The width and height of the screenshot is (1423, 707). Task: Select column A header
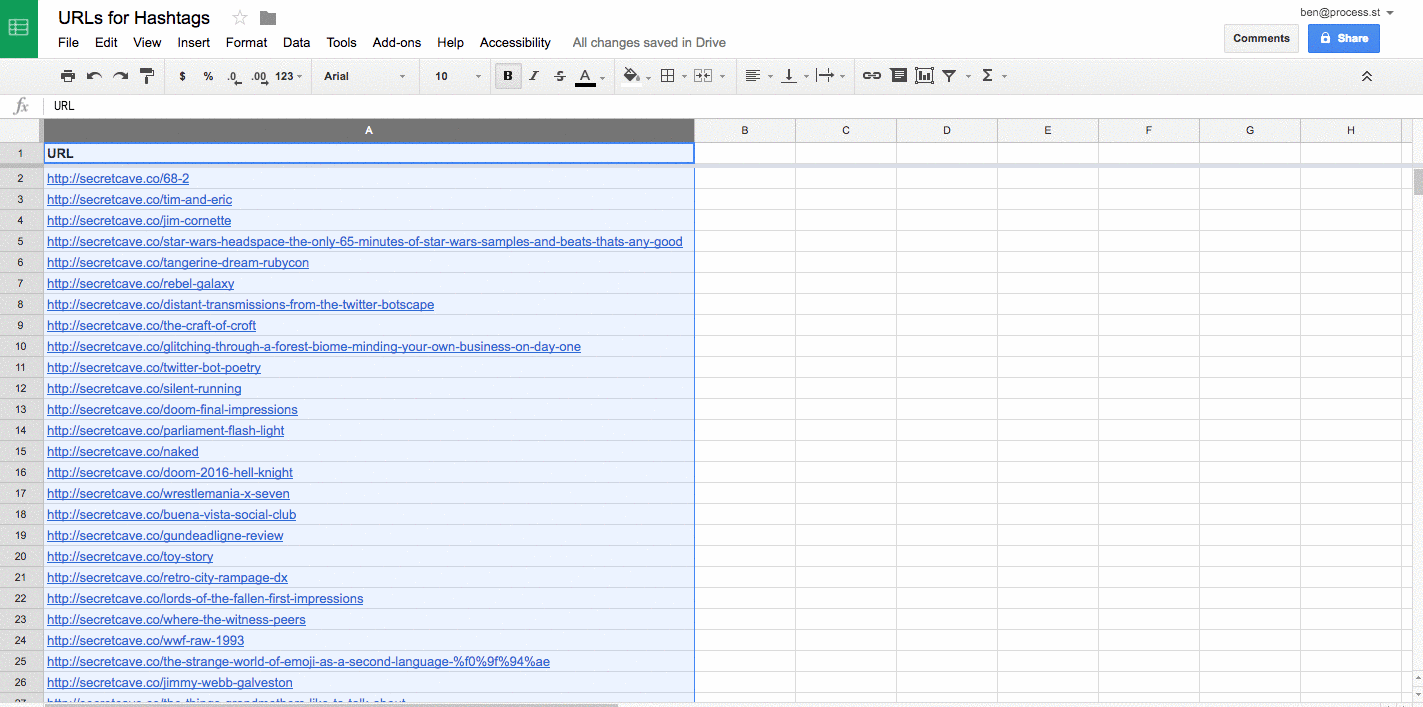(x=369, y=130)
